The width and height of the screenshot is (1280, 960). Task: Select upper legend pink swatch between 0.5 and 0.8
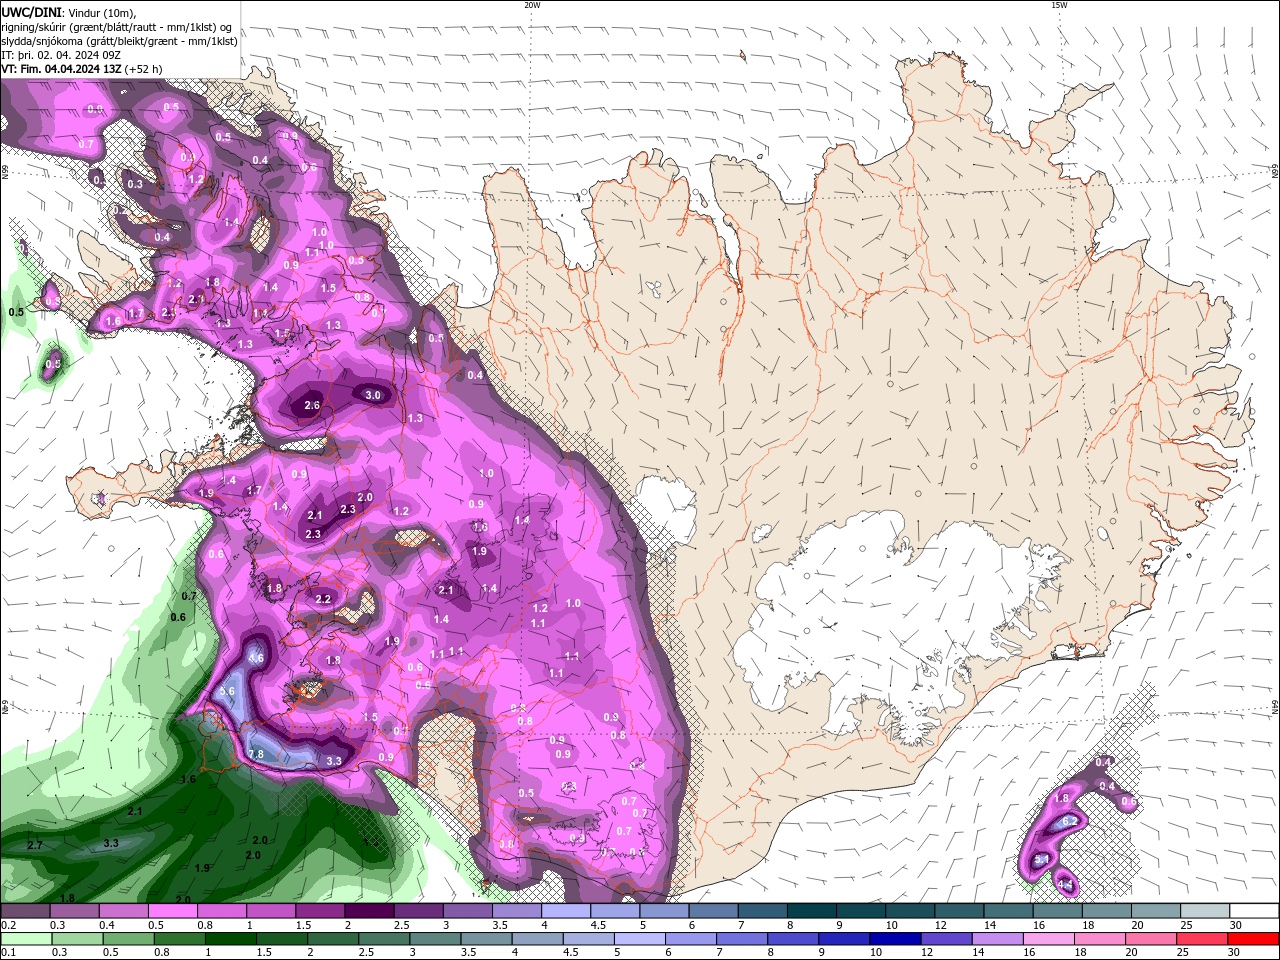pos(171,911)
